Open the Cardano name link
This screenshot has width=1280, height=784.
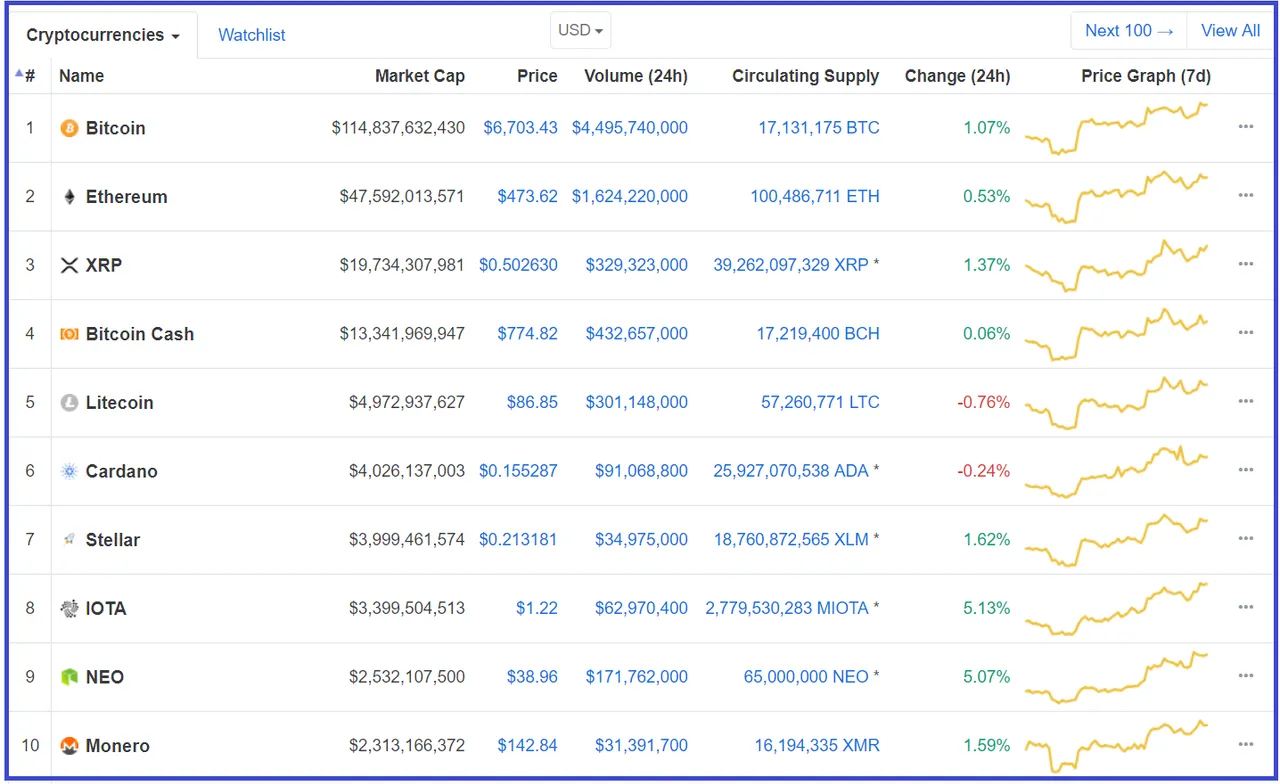122,471
